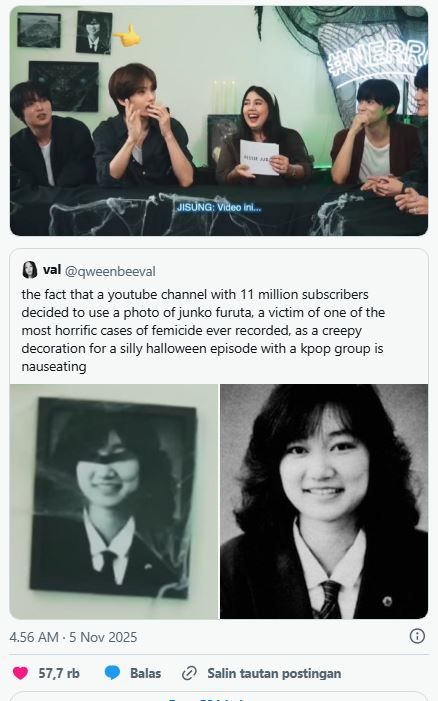
Task: Open the top video screenshot image
Action: click(219, 121)
